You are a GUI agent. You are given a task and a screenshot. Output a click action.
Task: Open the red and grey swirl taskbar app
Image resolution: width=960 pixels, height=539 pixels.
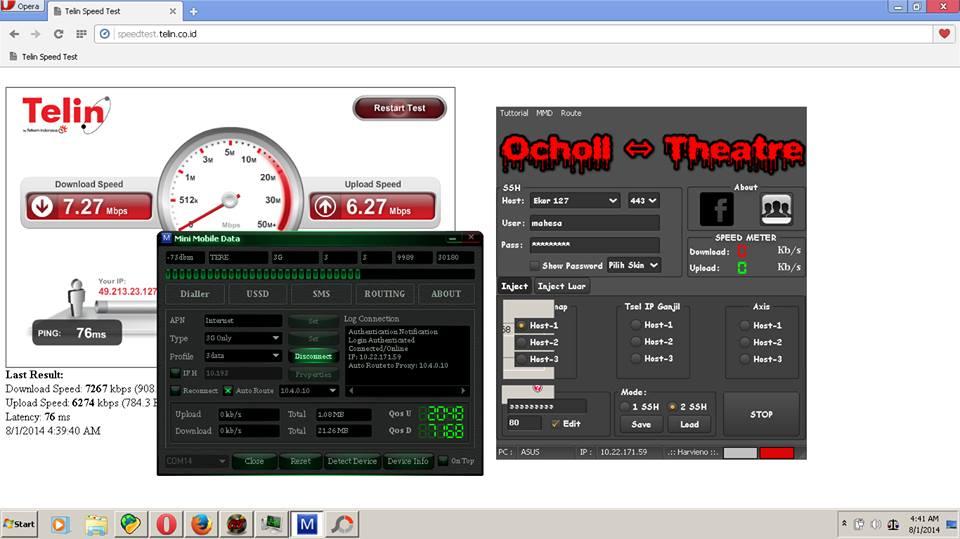click(x=342, y=524)
